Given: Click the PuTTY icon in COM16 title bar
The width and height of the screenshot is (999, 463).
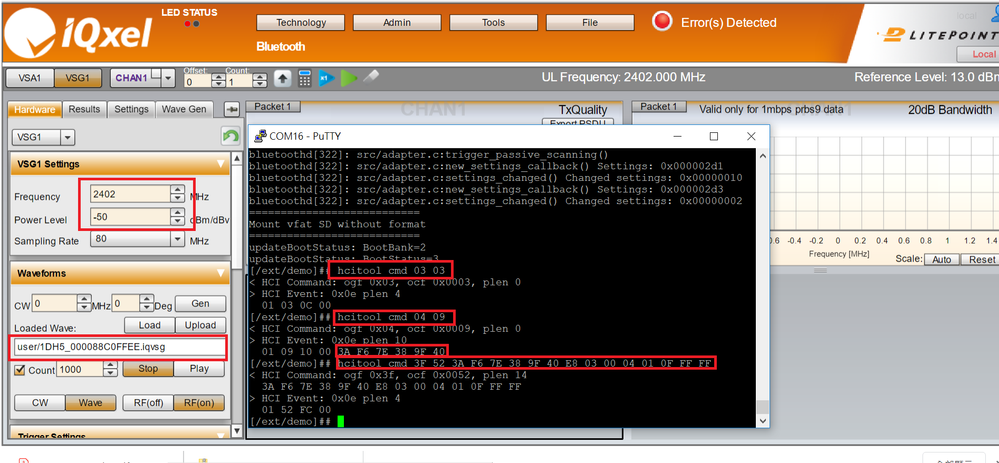Looking at the screenshot, I should pos(260,136).
